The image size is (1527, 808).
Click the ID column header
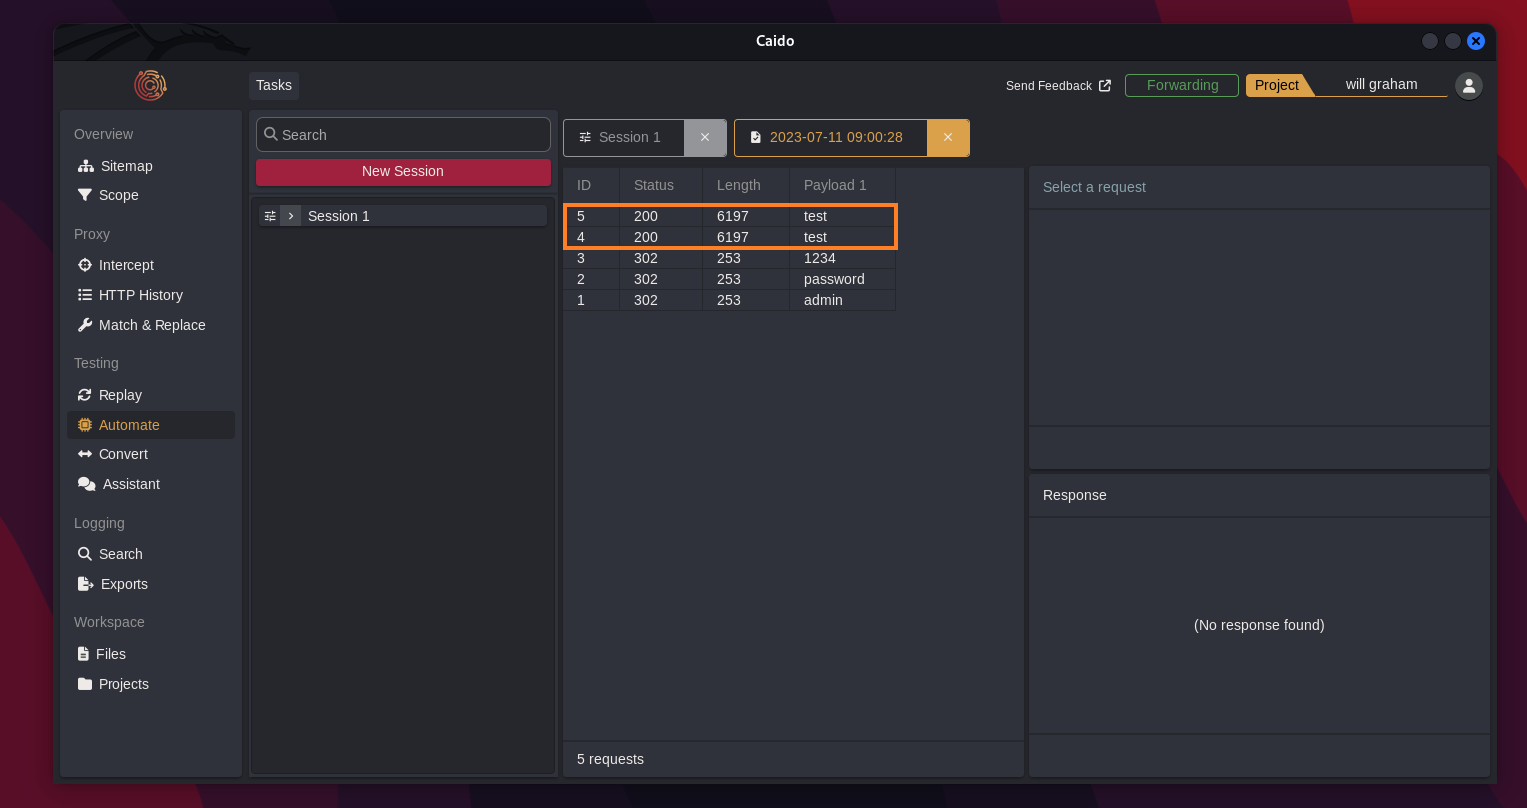pos(591,185)
